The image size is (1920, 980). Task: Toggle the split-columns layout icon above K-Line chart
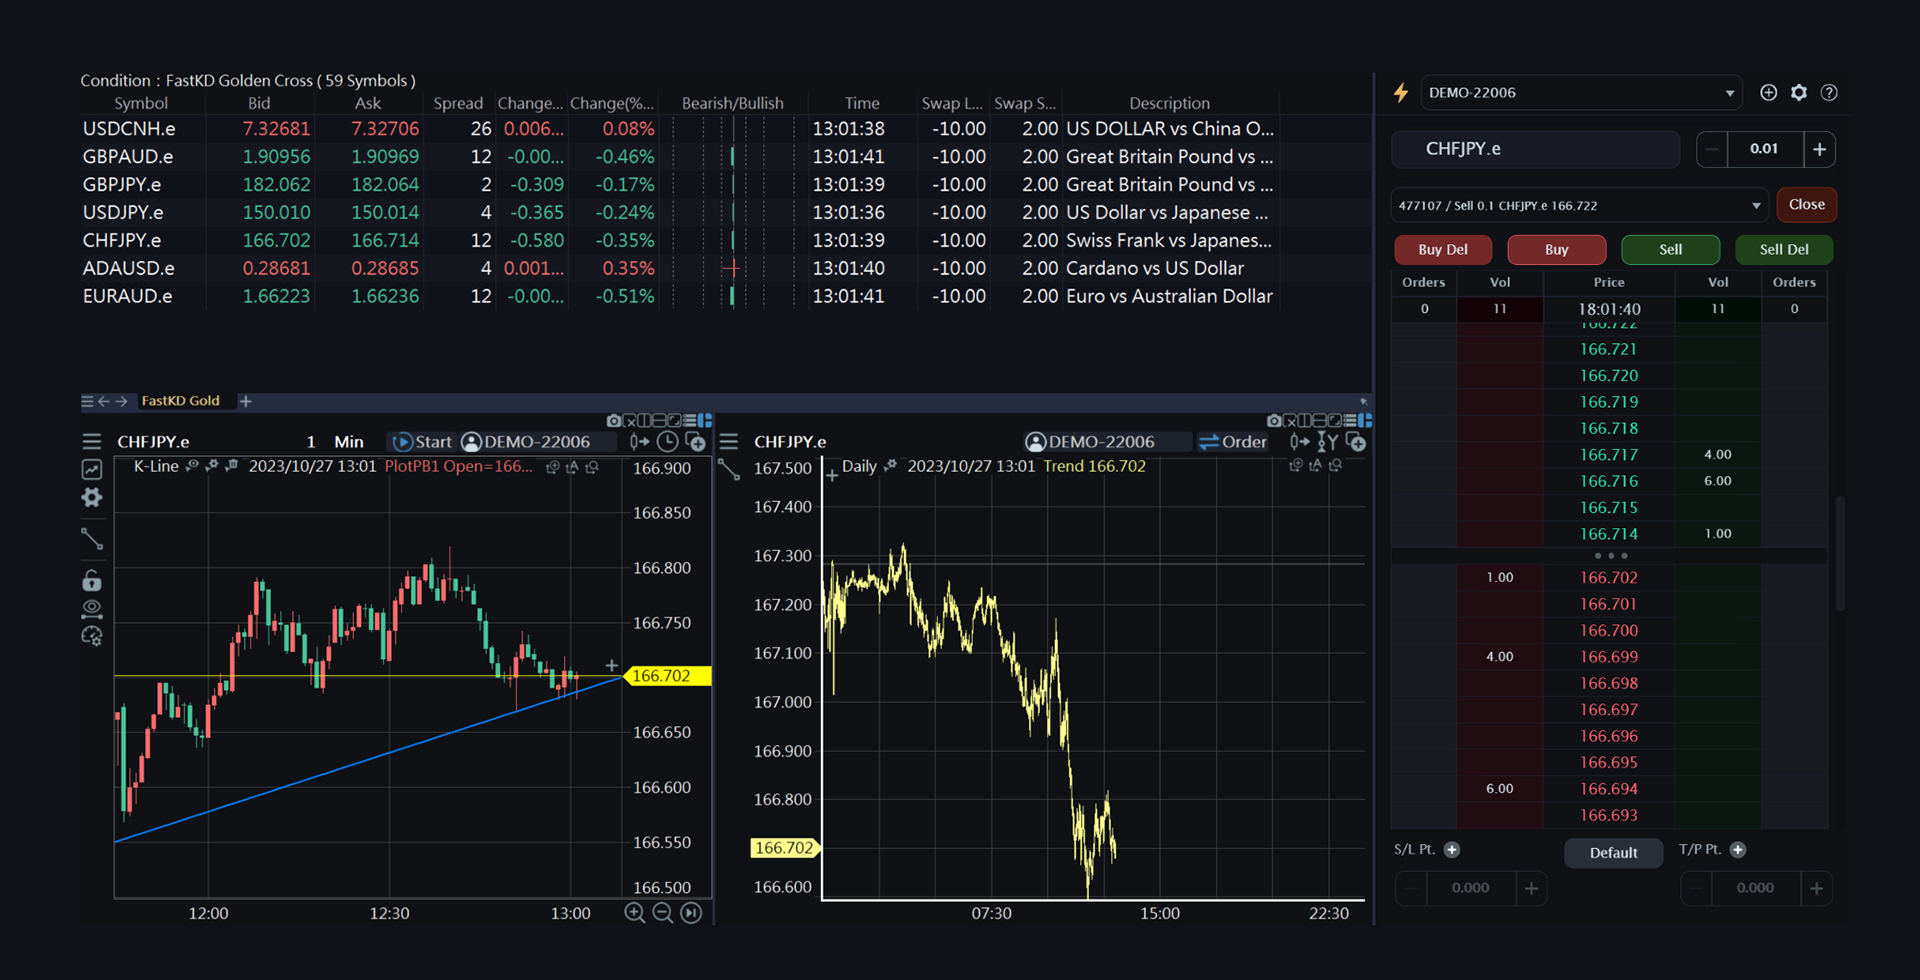tap(644, 421)
